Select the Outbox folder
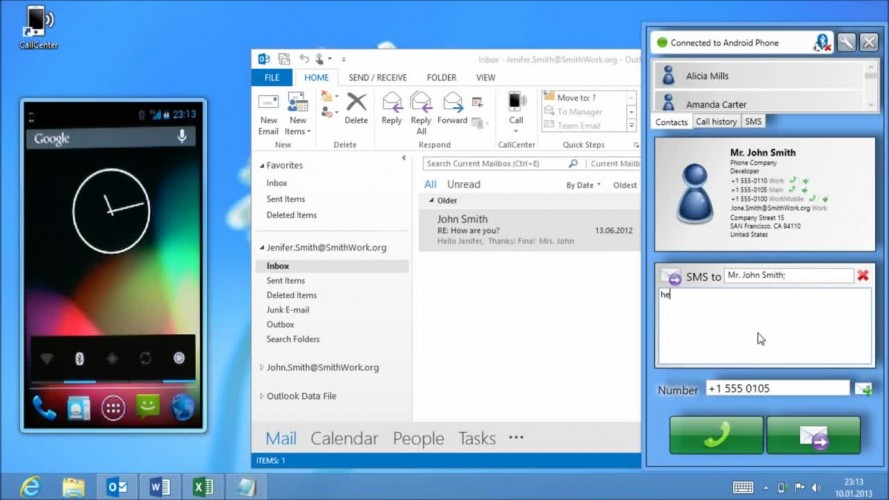The width and height of the screenshot is (889, 500). pyautogui.click(x=280, y=324)
